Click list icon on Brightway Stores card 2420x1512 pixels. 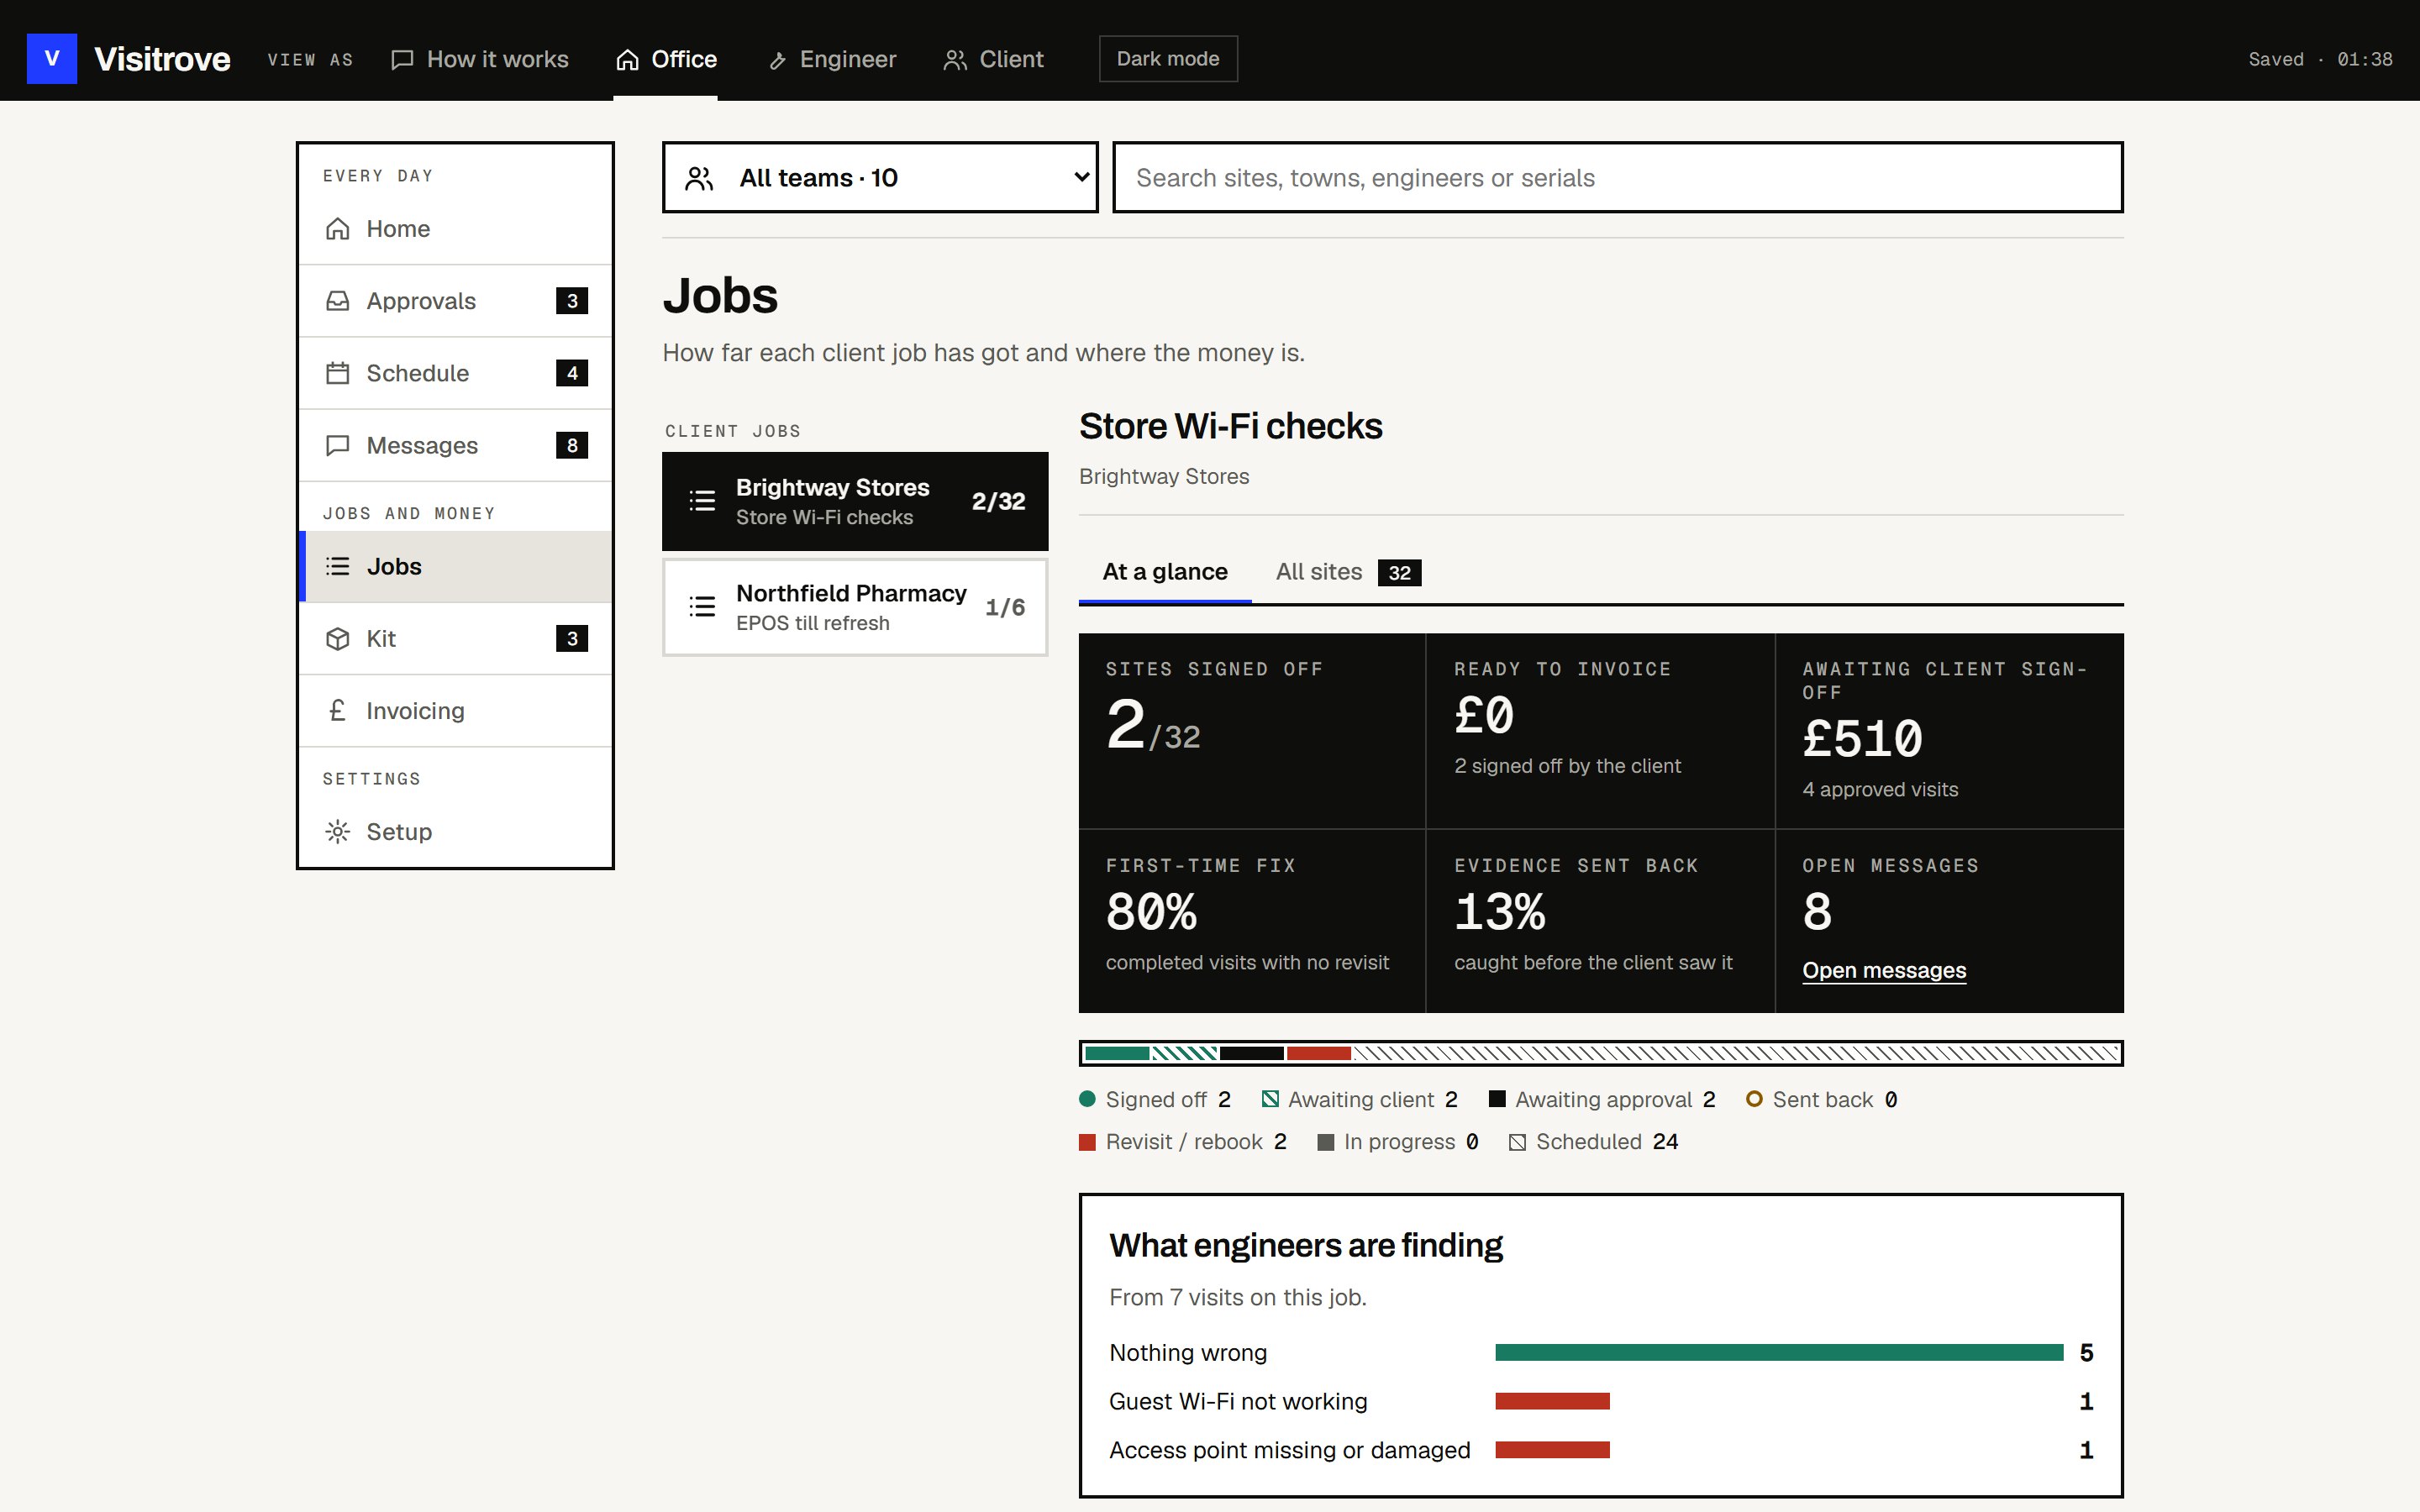coord(702,501)
